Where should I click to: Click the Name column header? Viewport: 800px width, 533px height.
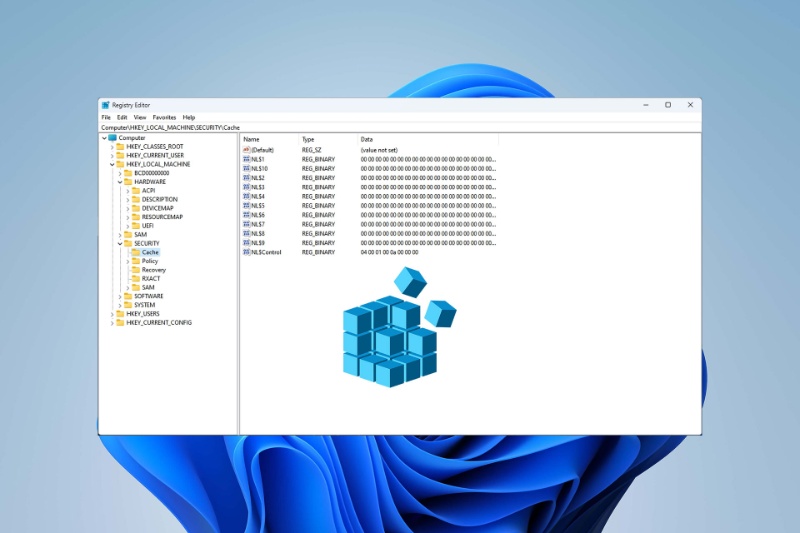tap(252, 139)
